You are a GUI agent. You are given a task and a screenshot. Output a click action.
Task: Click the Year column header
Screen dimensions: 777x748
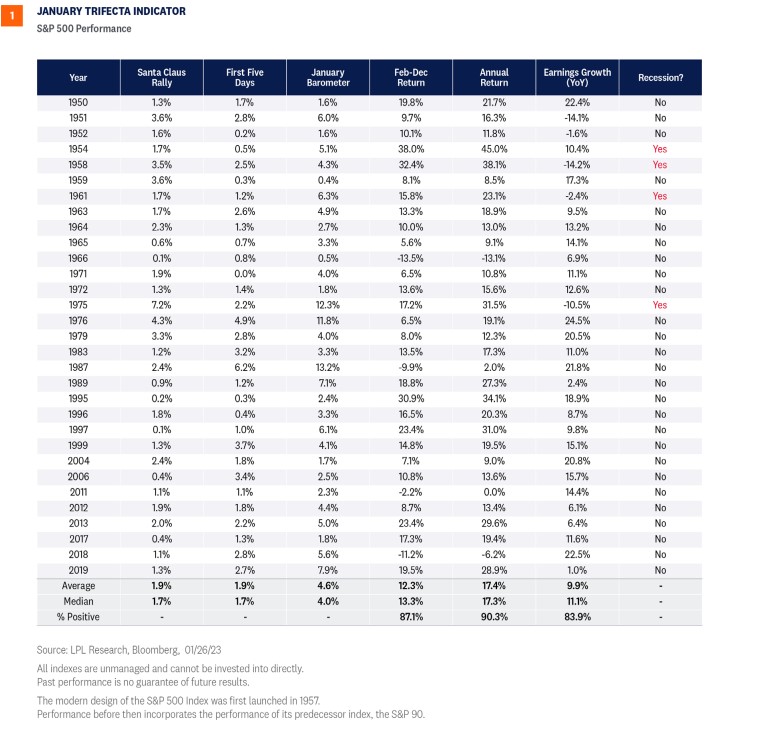(x=78, y=77)
